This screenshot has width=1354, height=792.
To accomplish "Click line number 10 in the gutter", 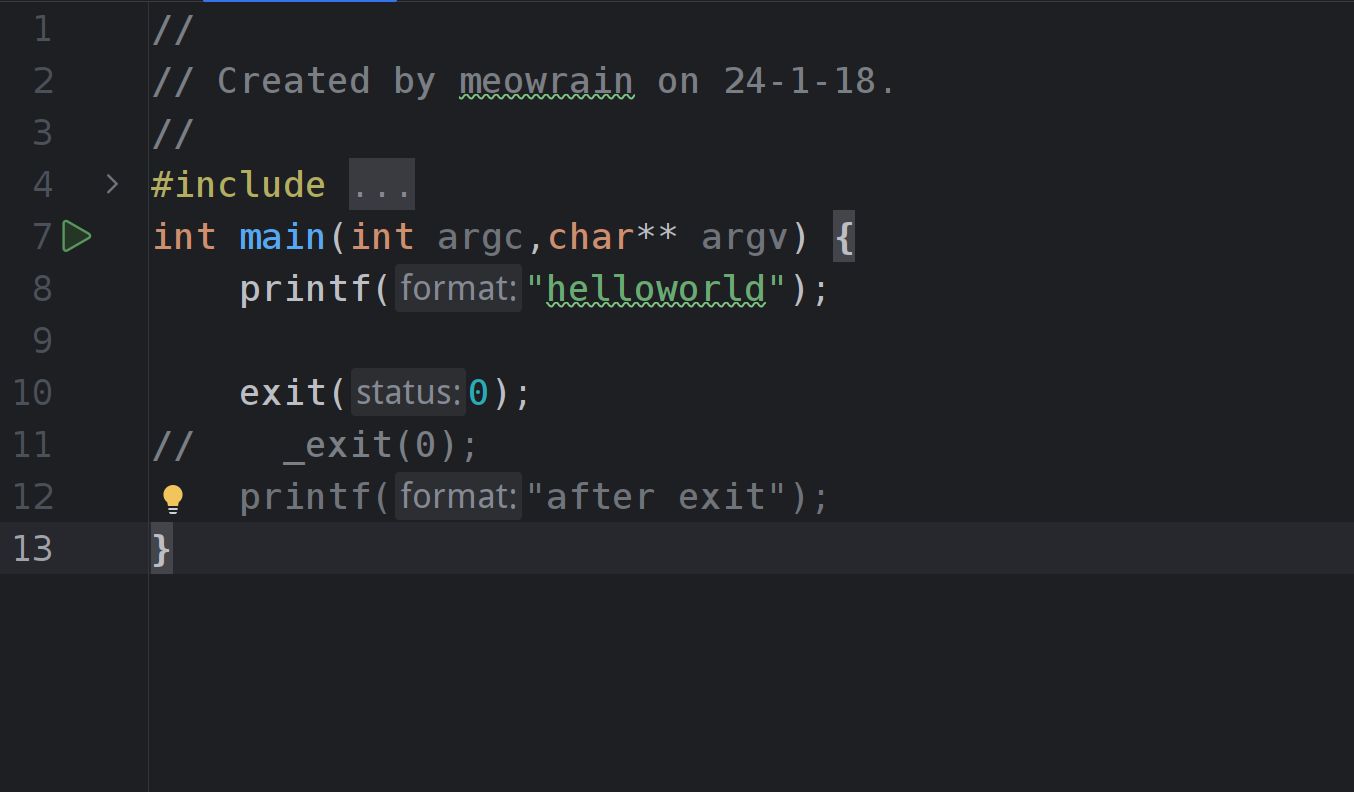I will [x=32, y=393].
